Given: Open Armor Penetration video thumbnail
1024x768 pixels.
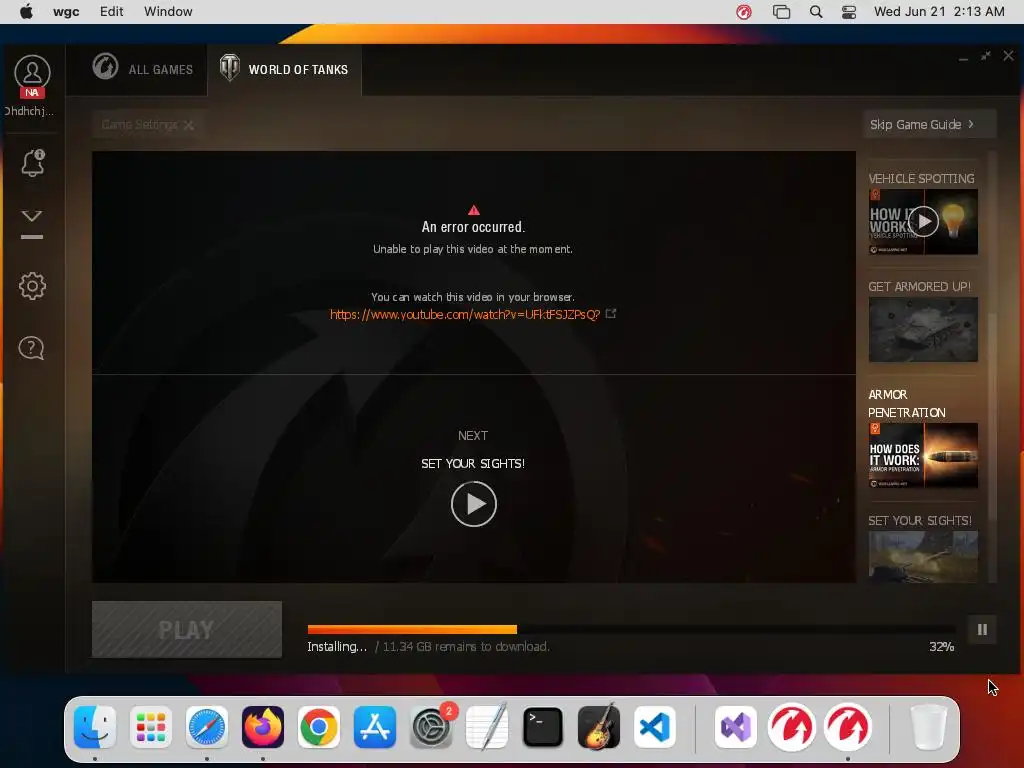Looking at the screenshot, I should click(x=923, y=455).
